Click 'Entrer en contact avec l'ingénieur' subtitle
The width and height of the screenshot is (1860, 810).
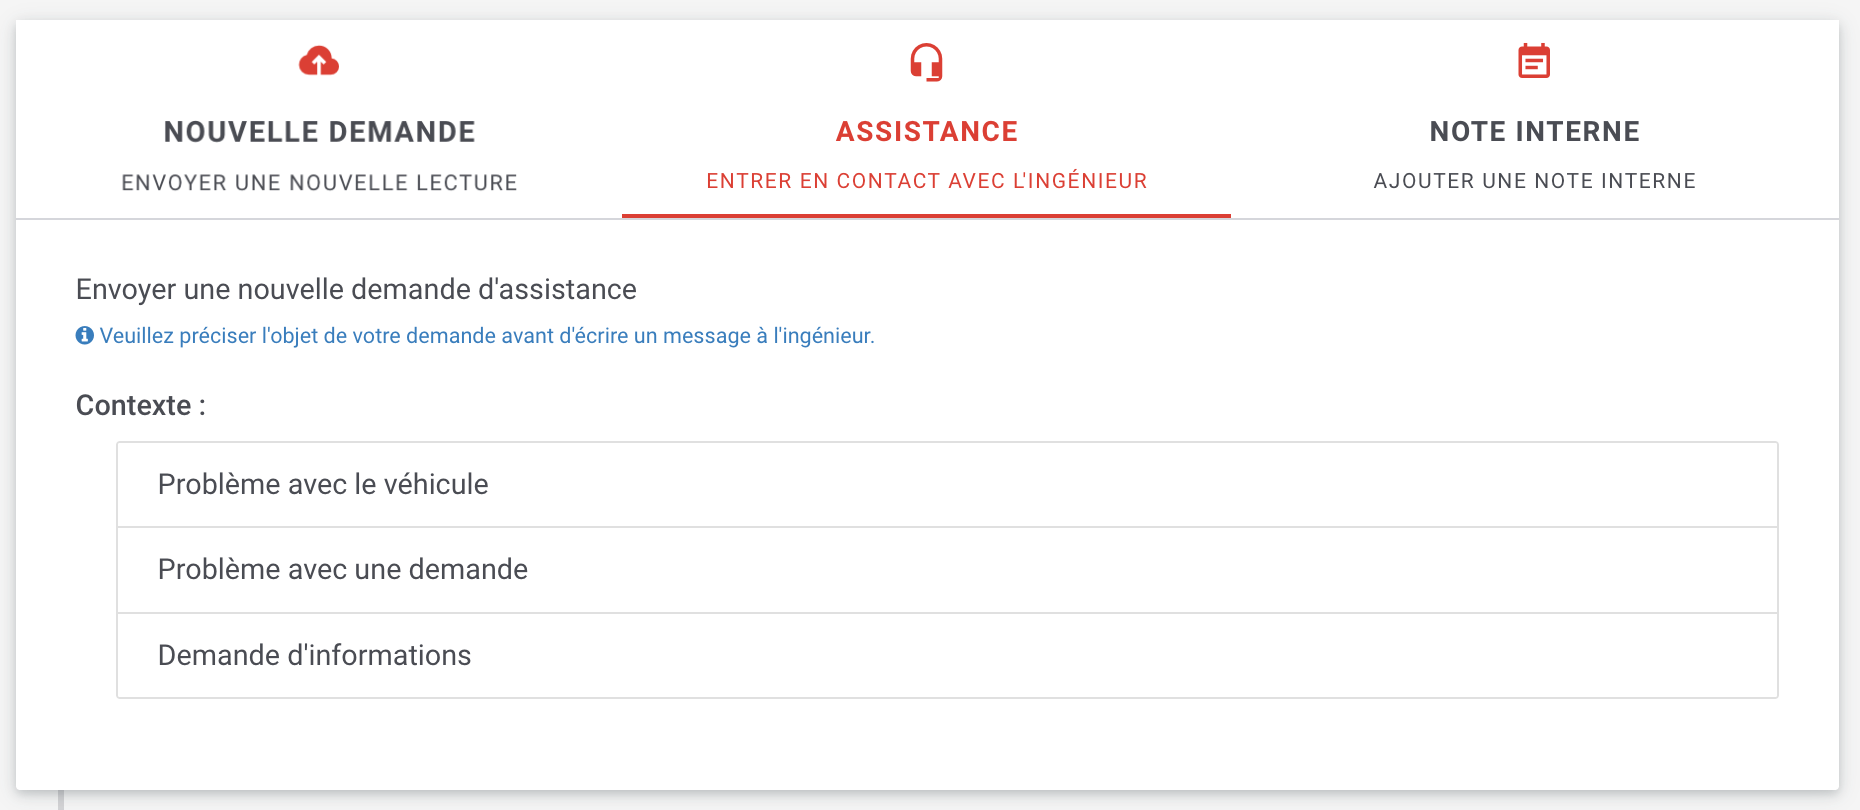(x=926, y=181)
